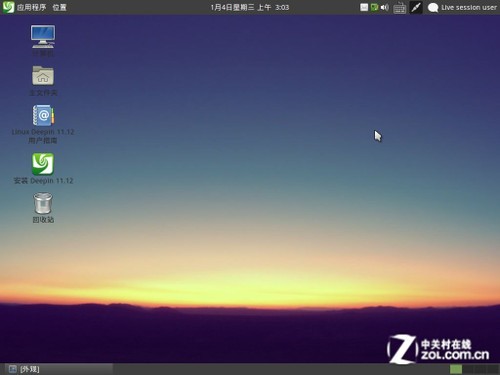Switch to the third workspace in switcher
Screen dimensions: 500x375
[480, 369]
